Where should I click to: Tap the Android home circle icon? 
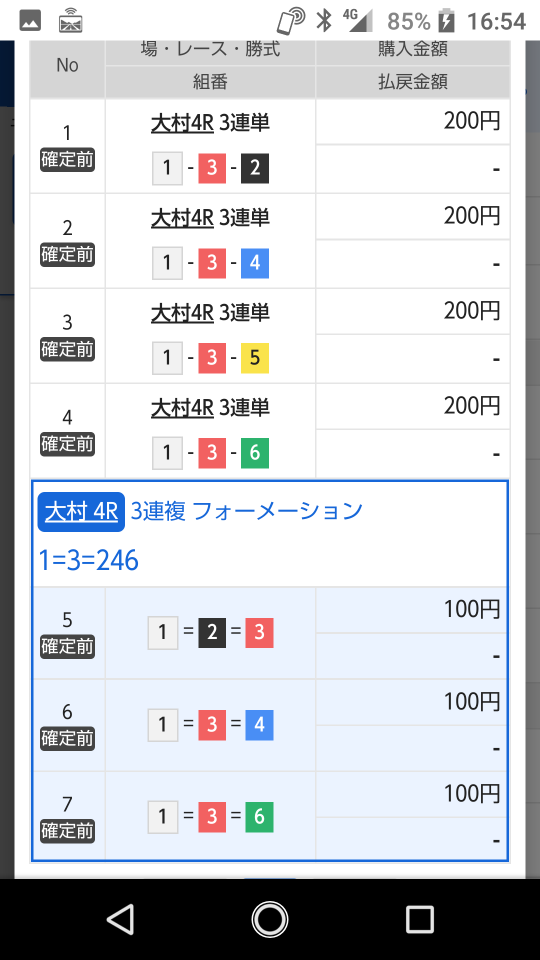pyautogui.click(x=270, y=920)
